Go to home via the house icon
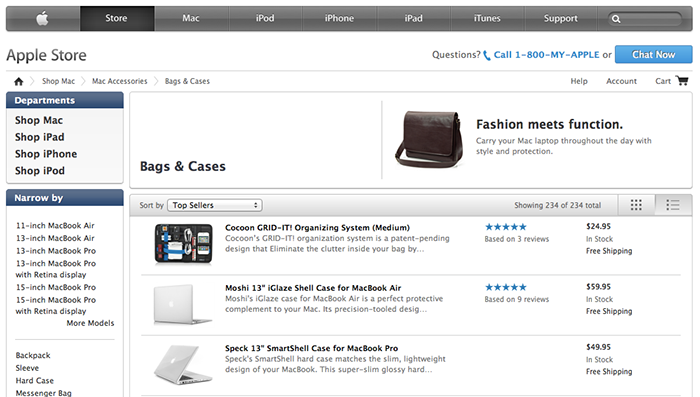Screen dimensions: 700x397 (x=18, y=81)
